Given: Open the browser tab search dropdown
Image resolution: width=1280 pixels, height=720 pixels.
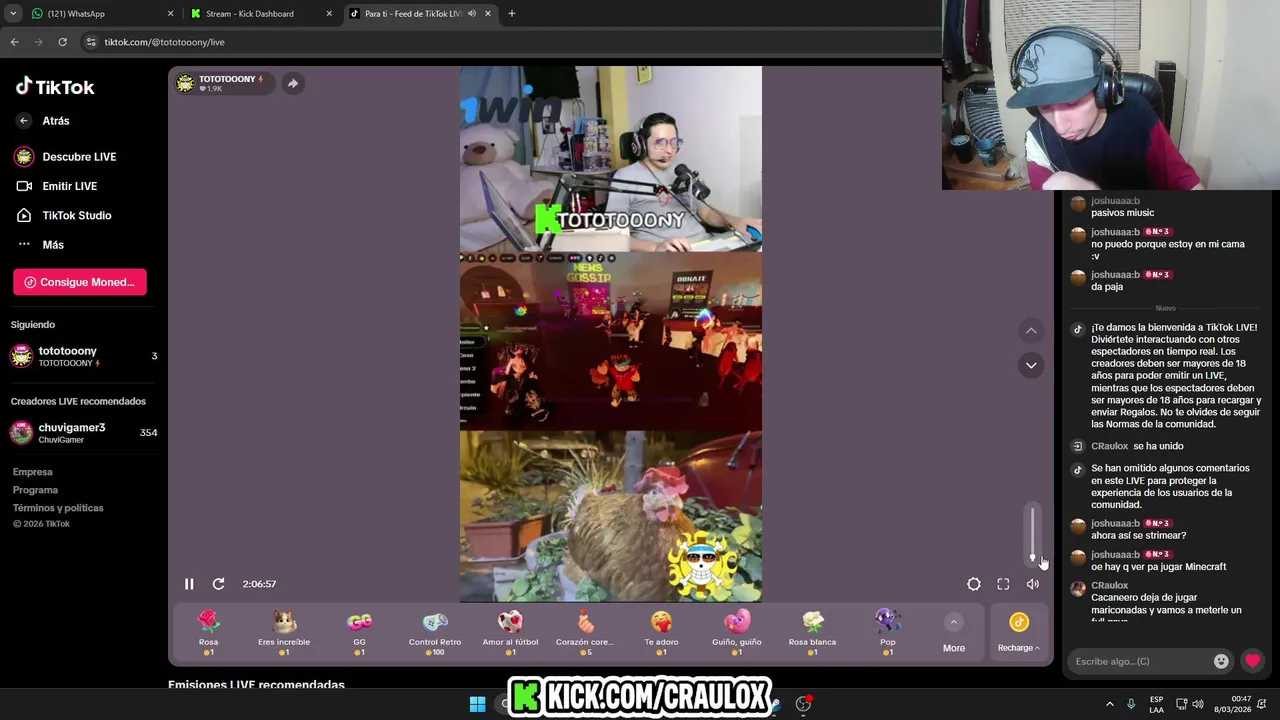Looking at the screenshot, I should [x=13, y=14].
